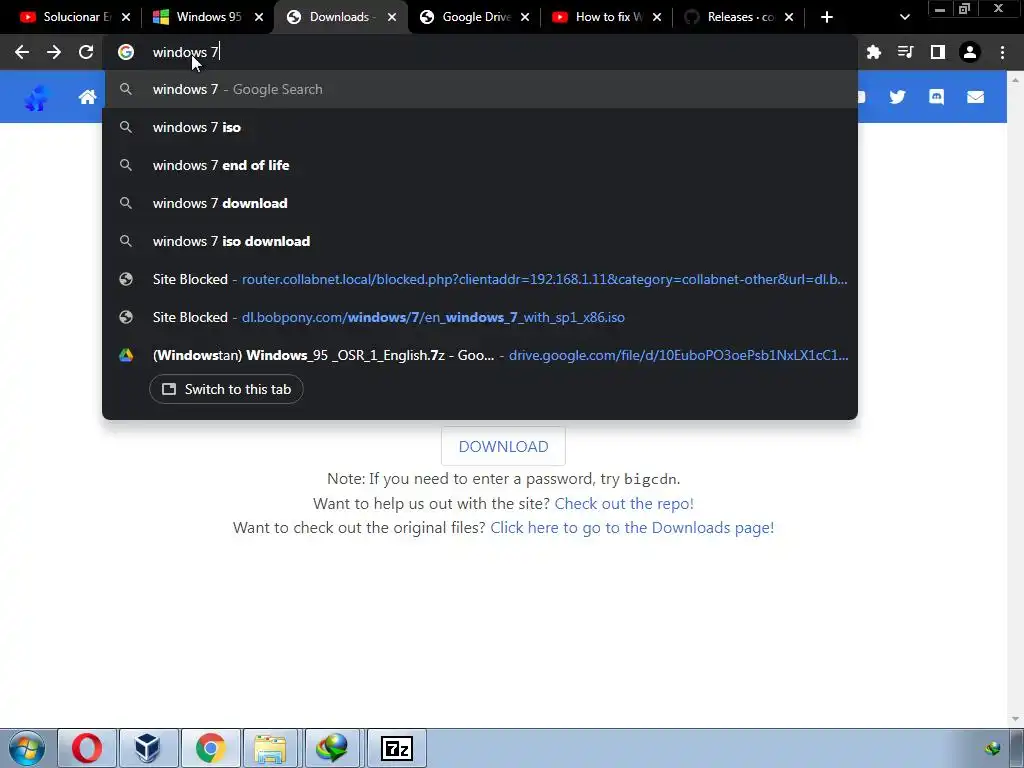Viewport: 1024px width, 768px height.
Task: Expand the tab search chevron
Action: click(x=904, y=17)
